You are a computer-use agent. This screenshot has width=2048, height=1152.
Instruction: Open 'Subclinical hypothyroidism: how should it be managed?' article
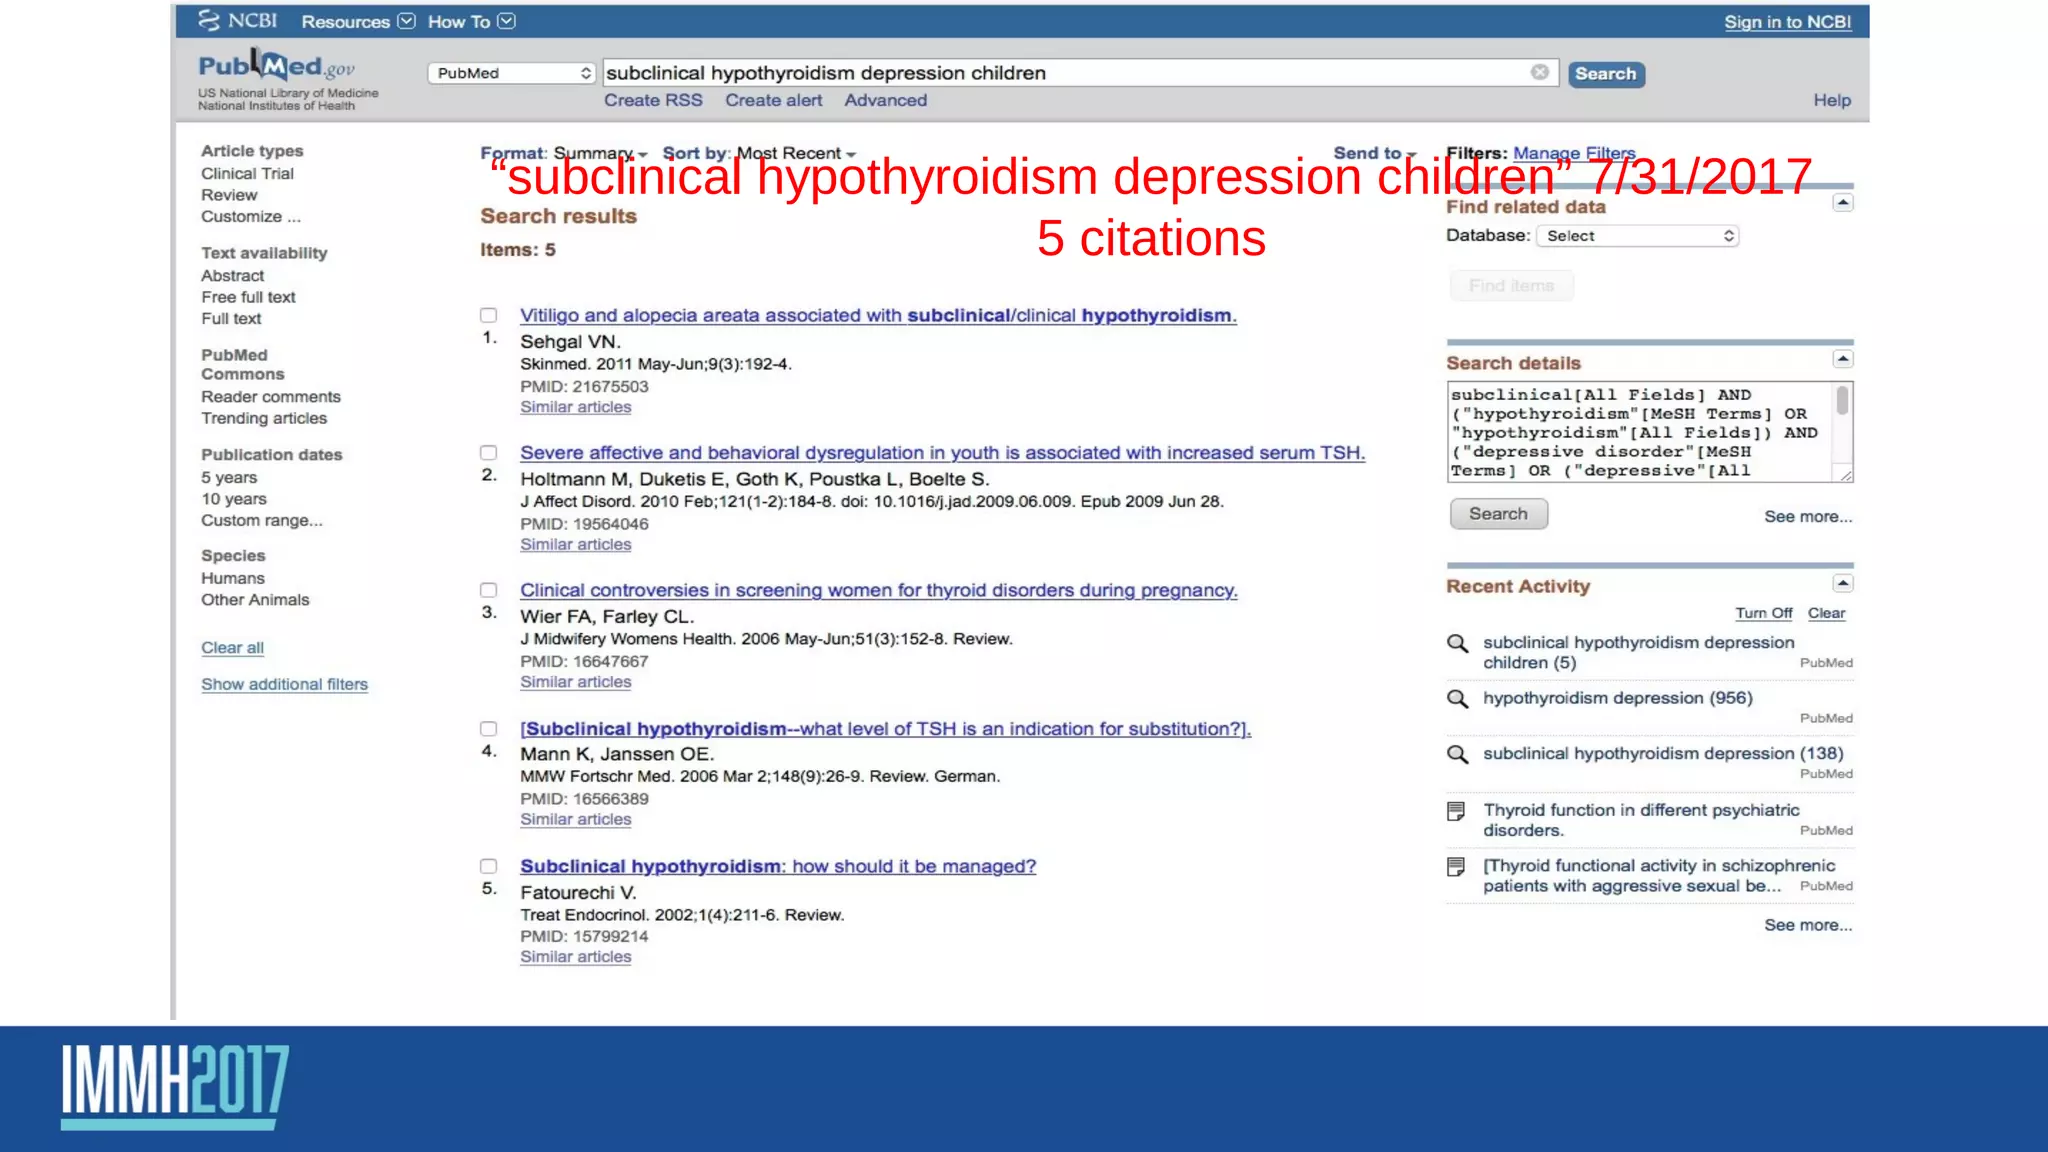[x=778, y=866]
